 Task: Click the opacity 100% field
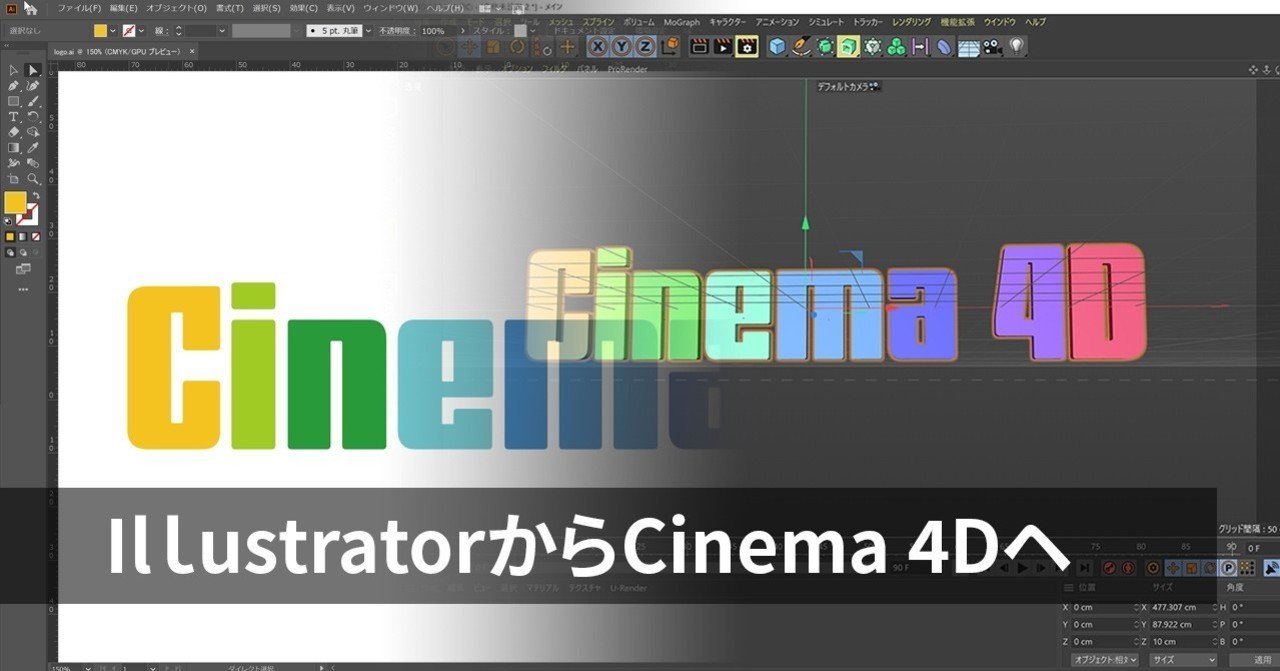pyautogui.click(x=438, y=31)
